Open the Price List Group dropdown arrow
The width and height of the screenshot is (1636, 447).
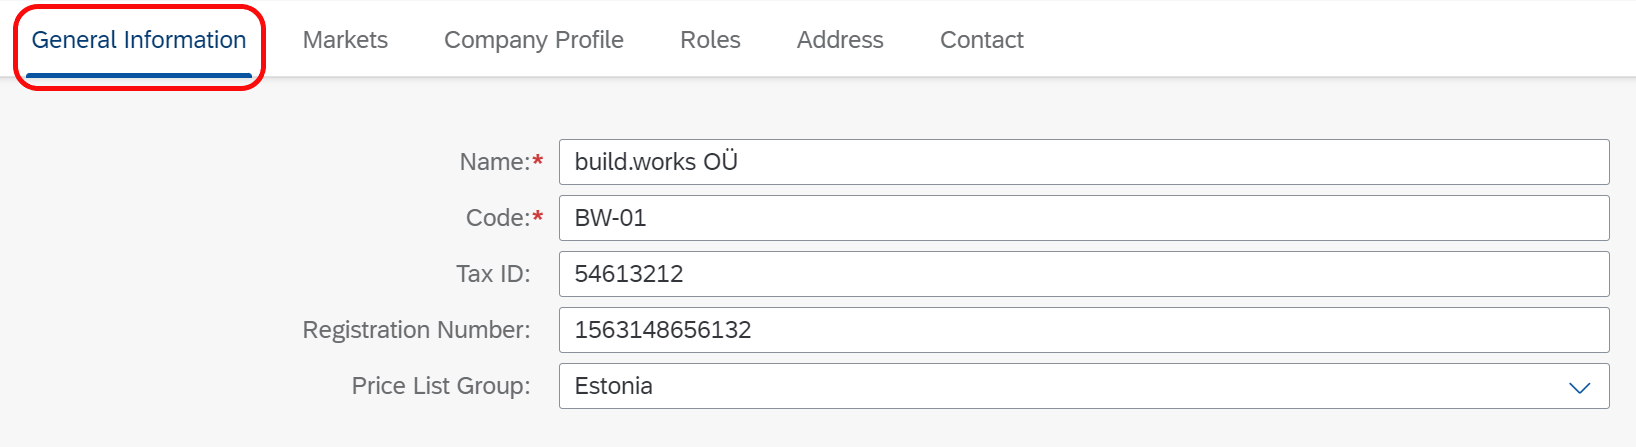click(1579, 387)
